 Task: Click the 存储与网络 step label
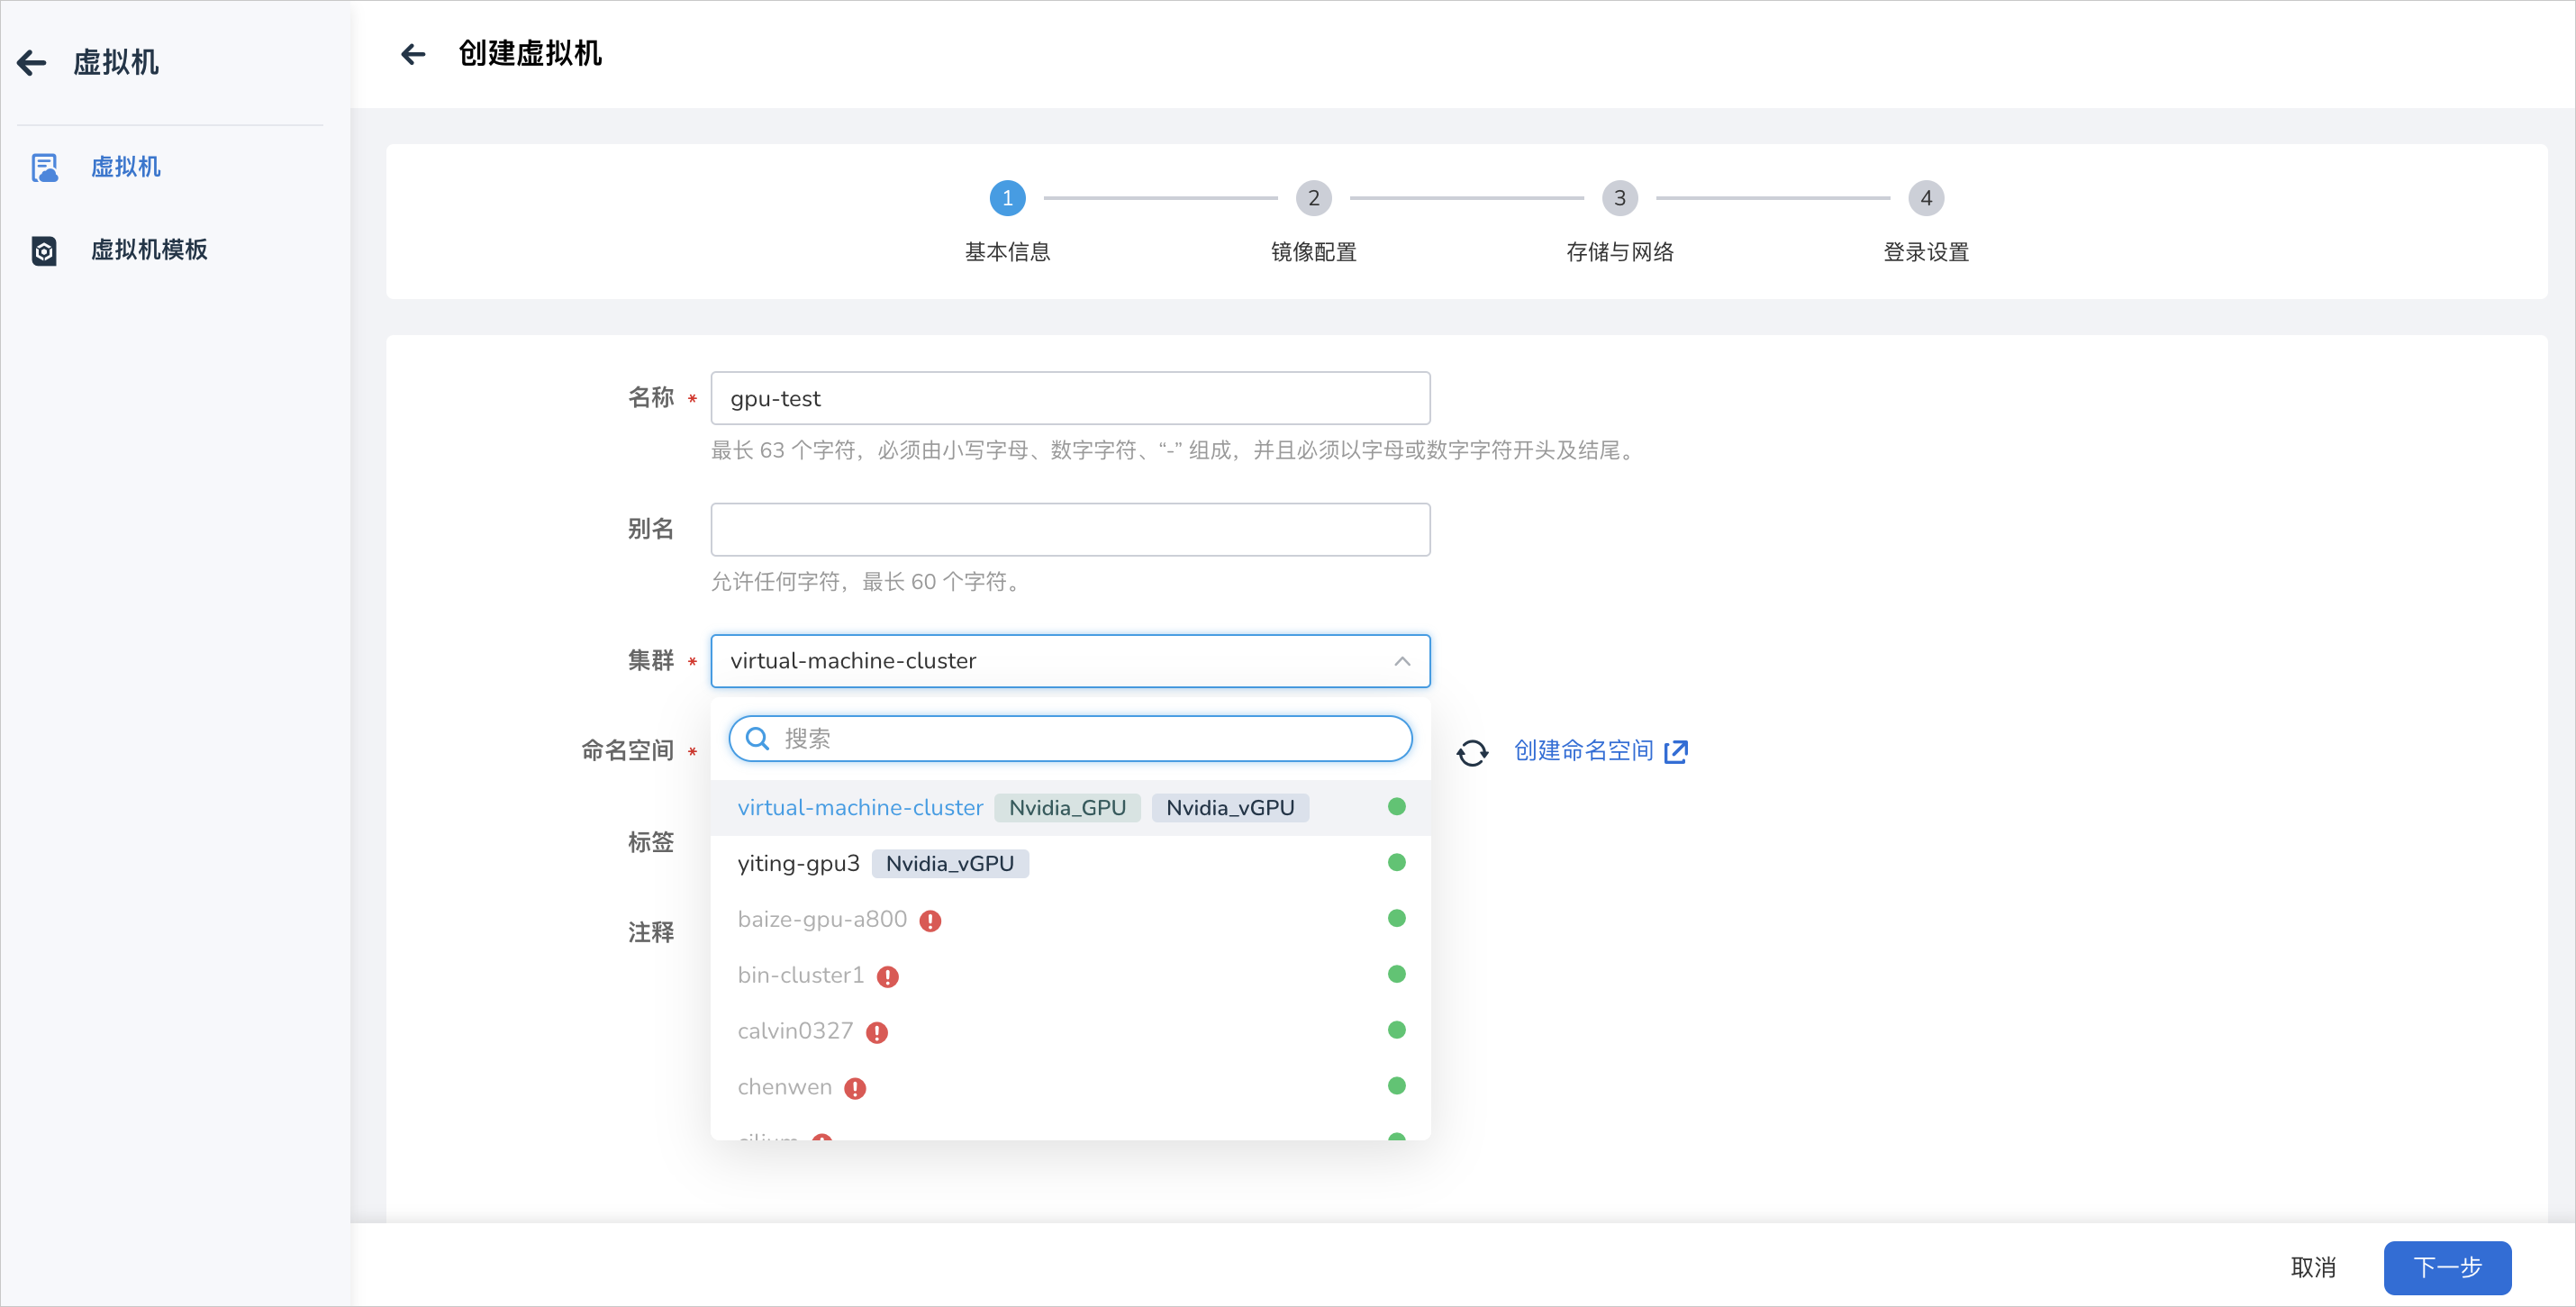(x=1619, y=252)
